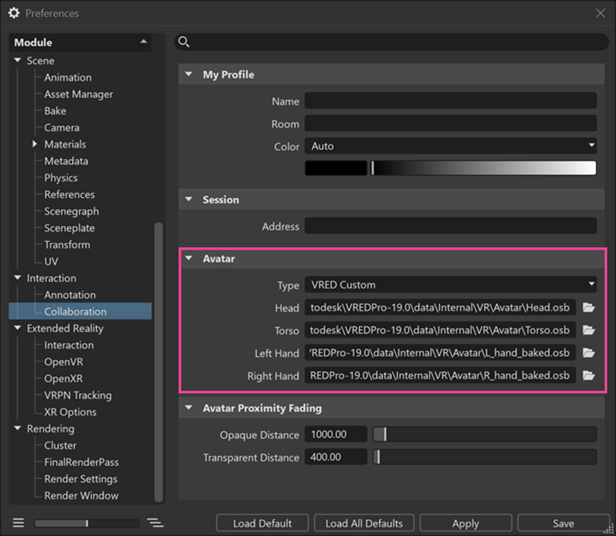Click the Load Default button
616x536 pixels.
click(x=262, y=523)
